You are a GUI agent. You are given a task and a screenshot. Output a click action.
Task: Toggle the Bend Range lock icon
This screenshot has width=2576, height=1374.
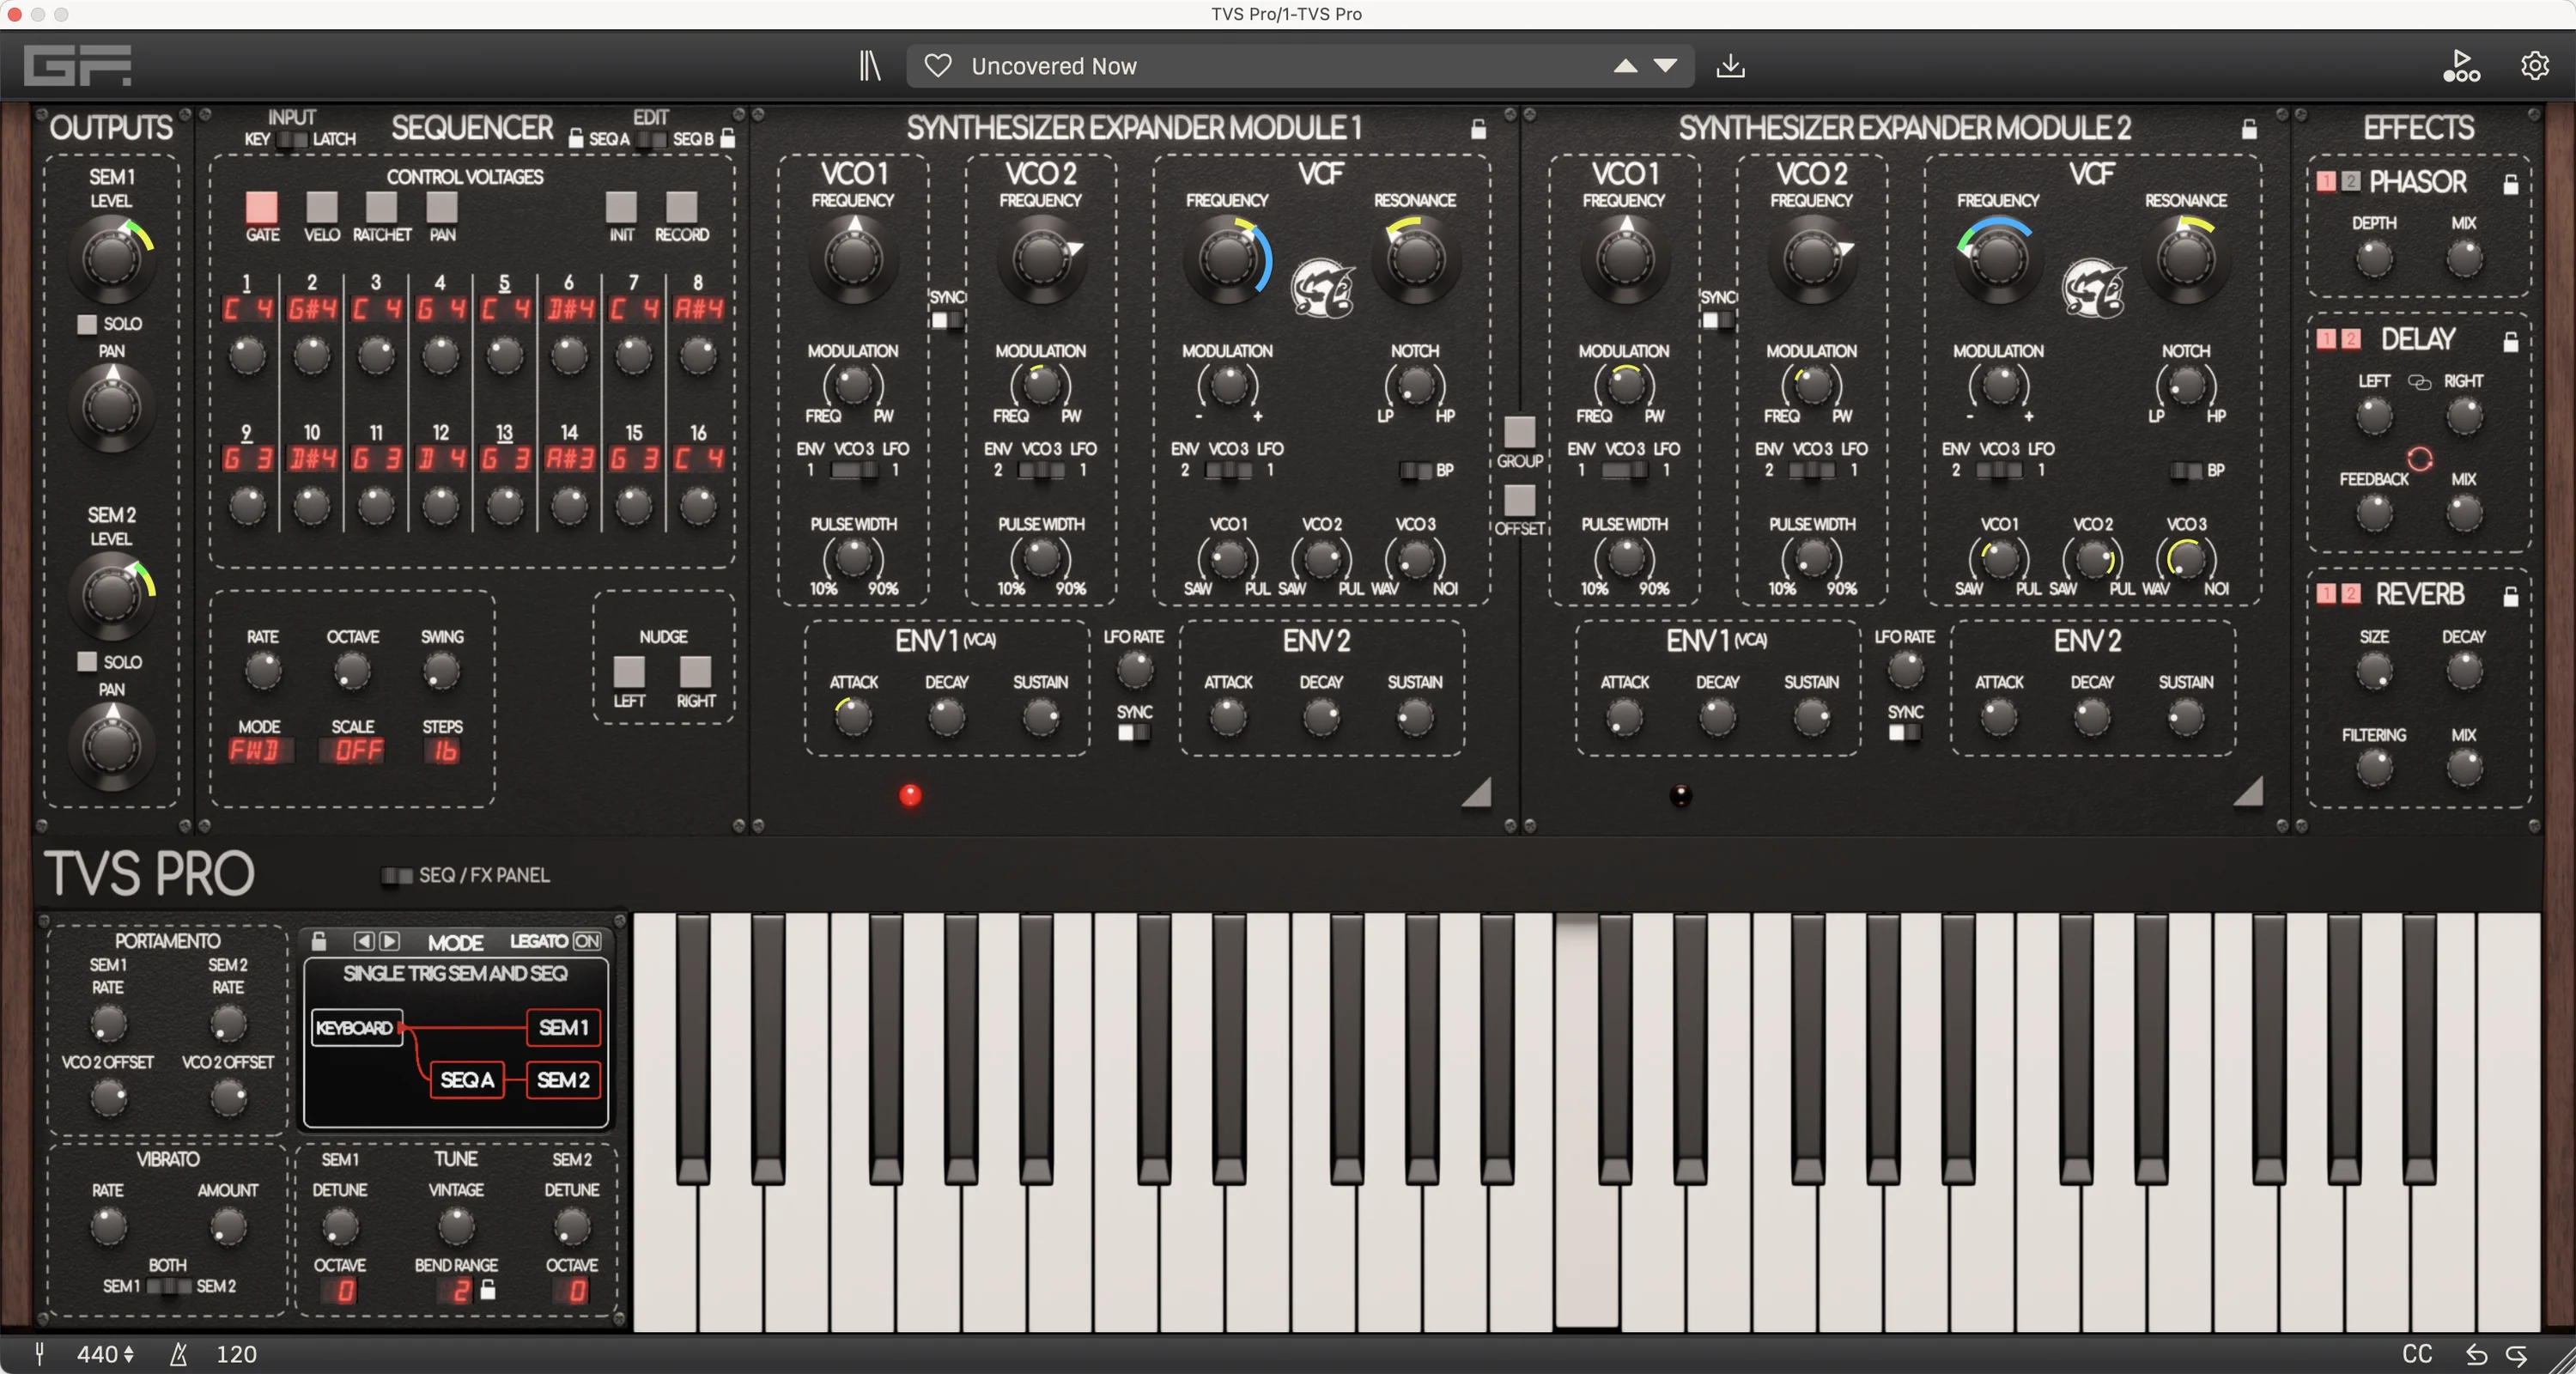pos(488,1290)
